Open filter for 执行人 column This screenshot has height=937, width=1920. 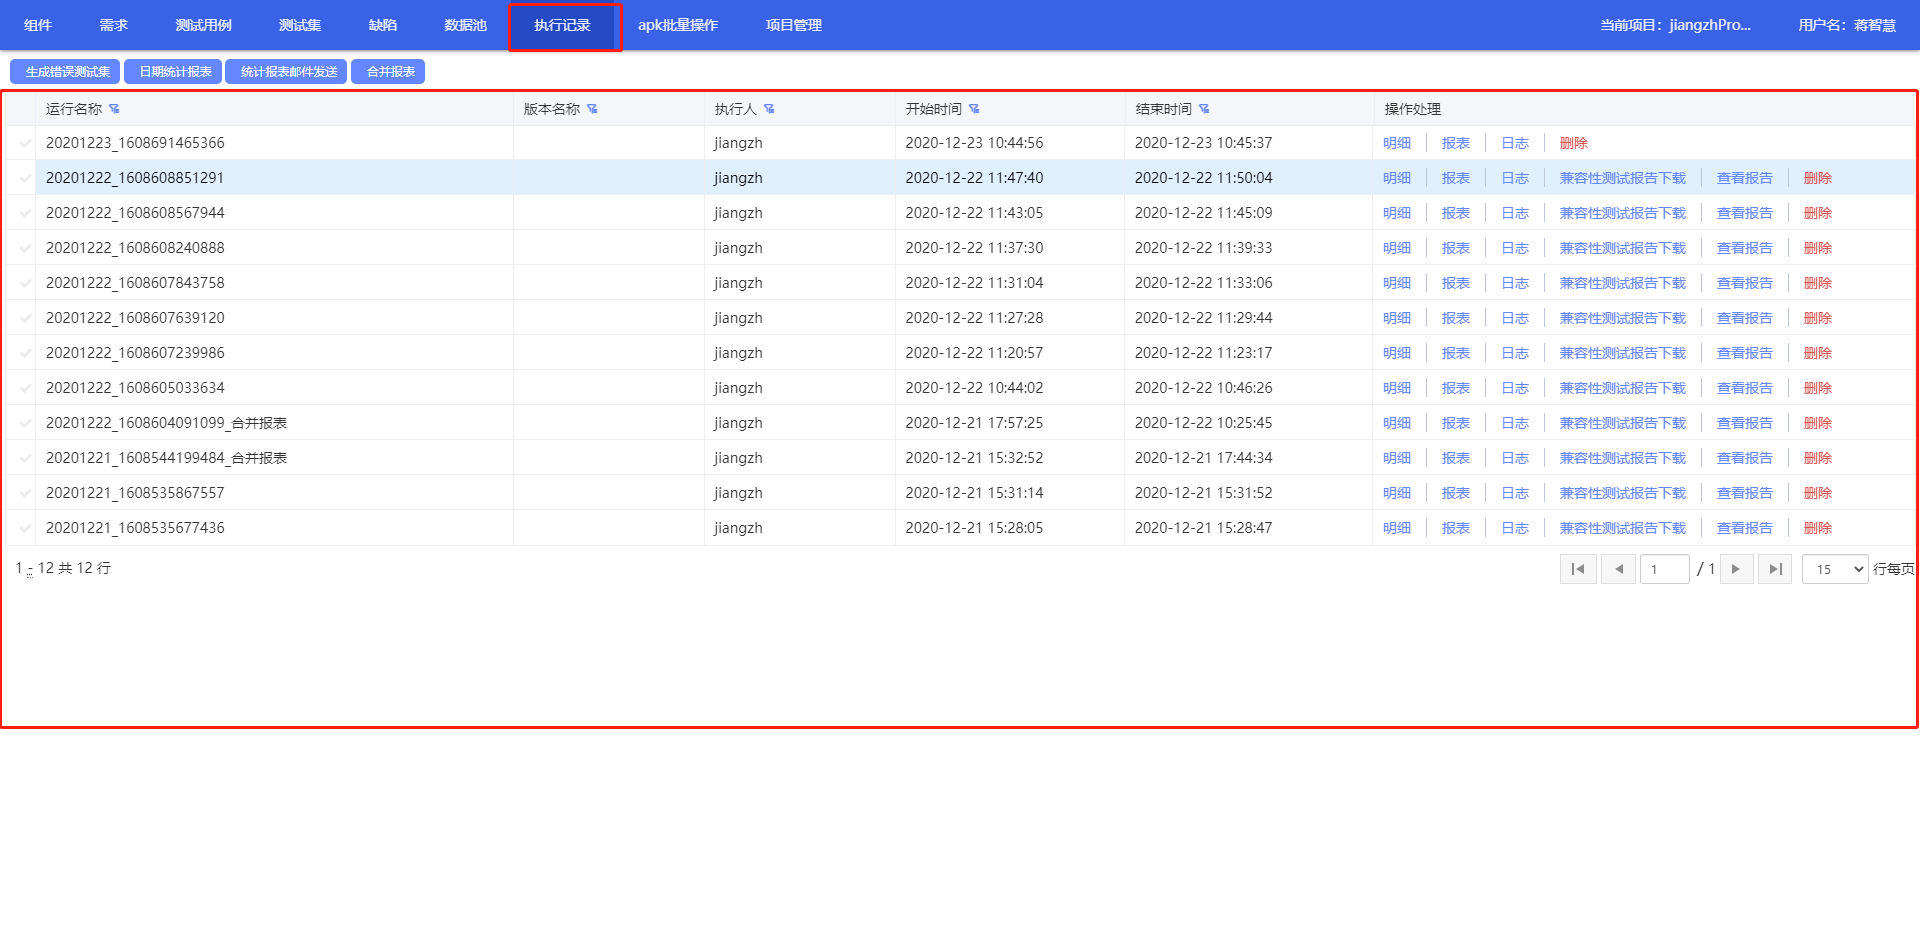point(769,109)
